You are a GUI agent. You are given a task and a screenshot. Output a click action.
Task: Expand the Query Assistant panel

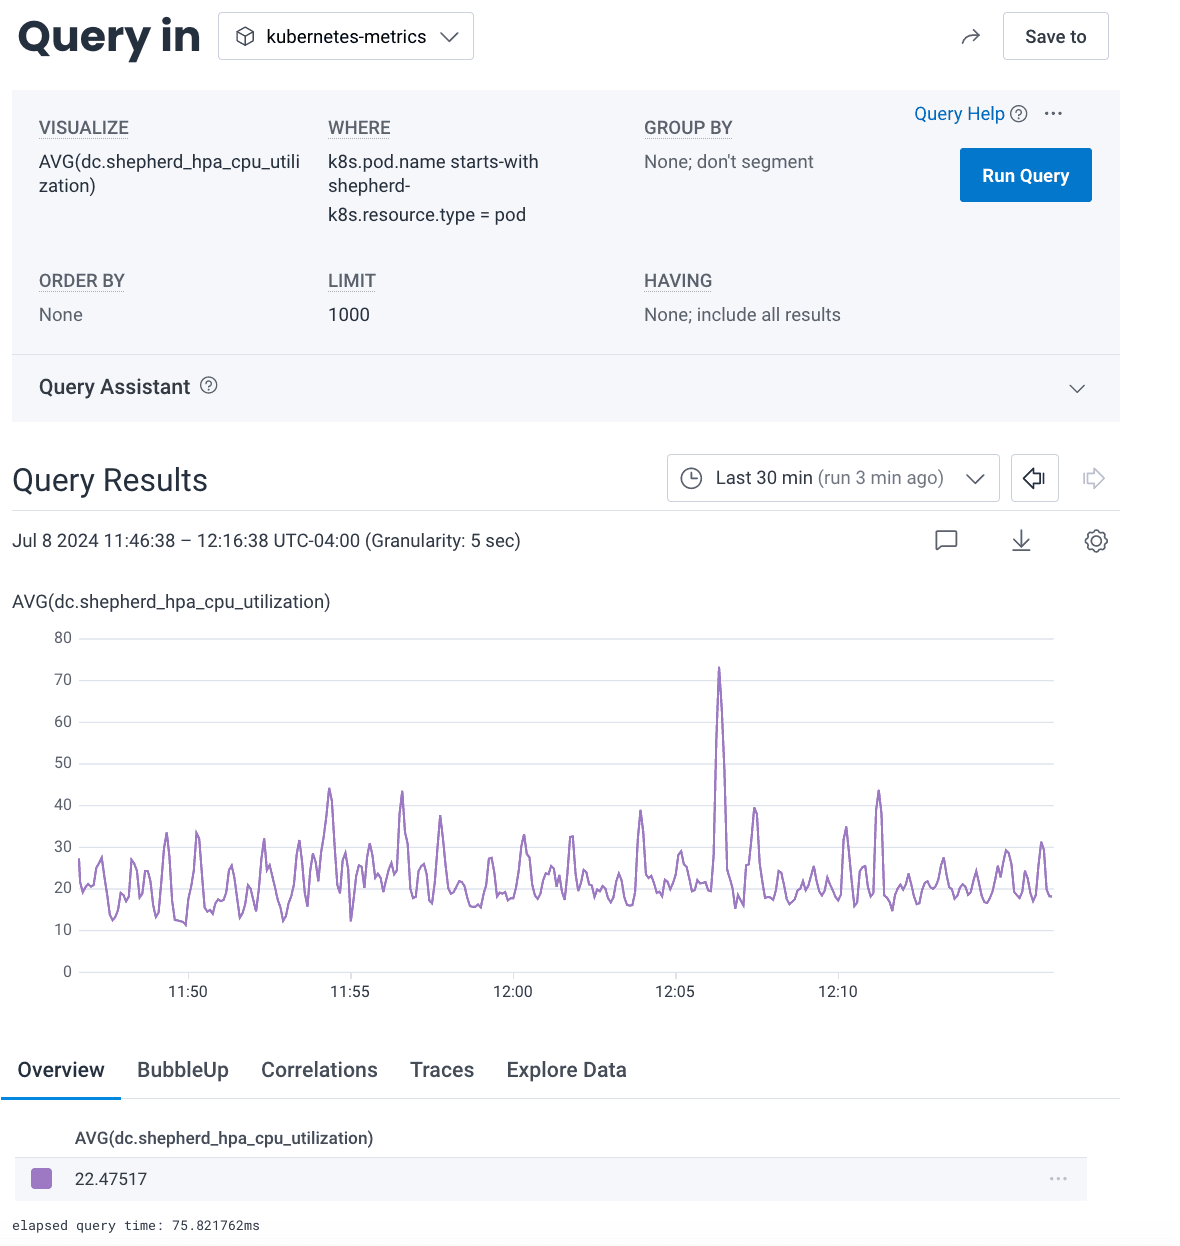[x=1077, y=388]
